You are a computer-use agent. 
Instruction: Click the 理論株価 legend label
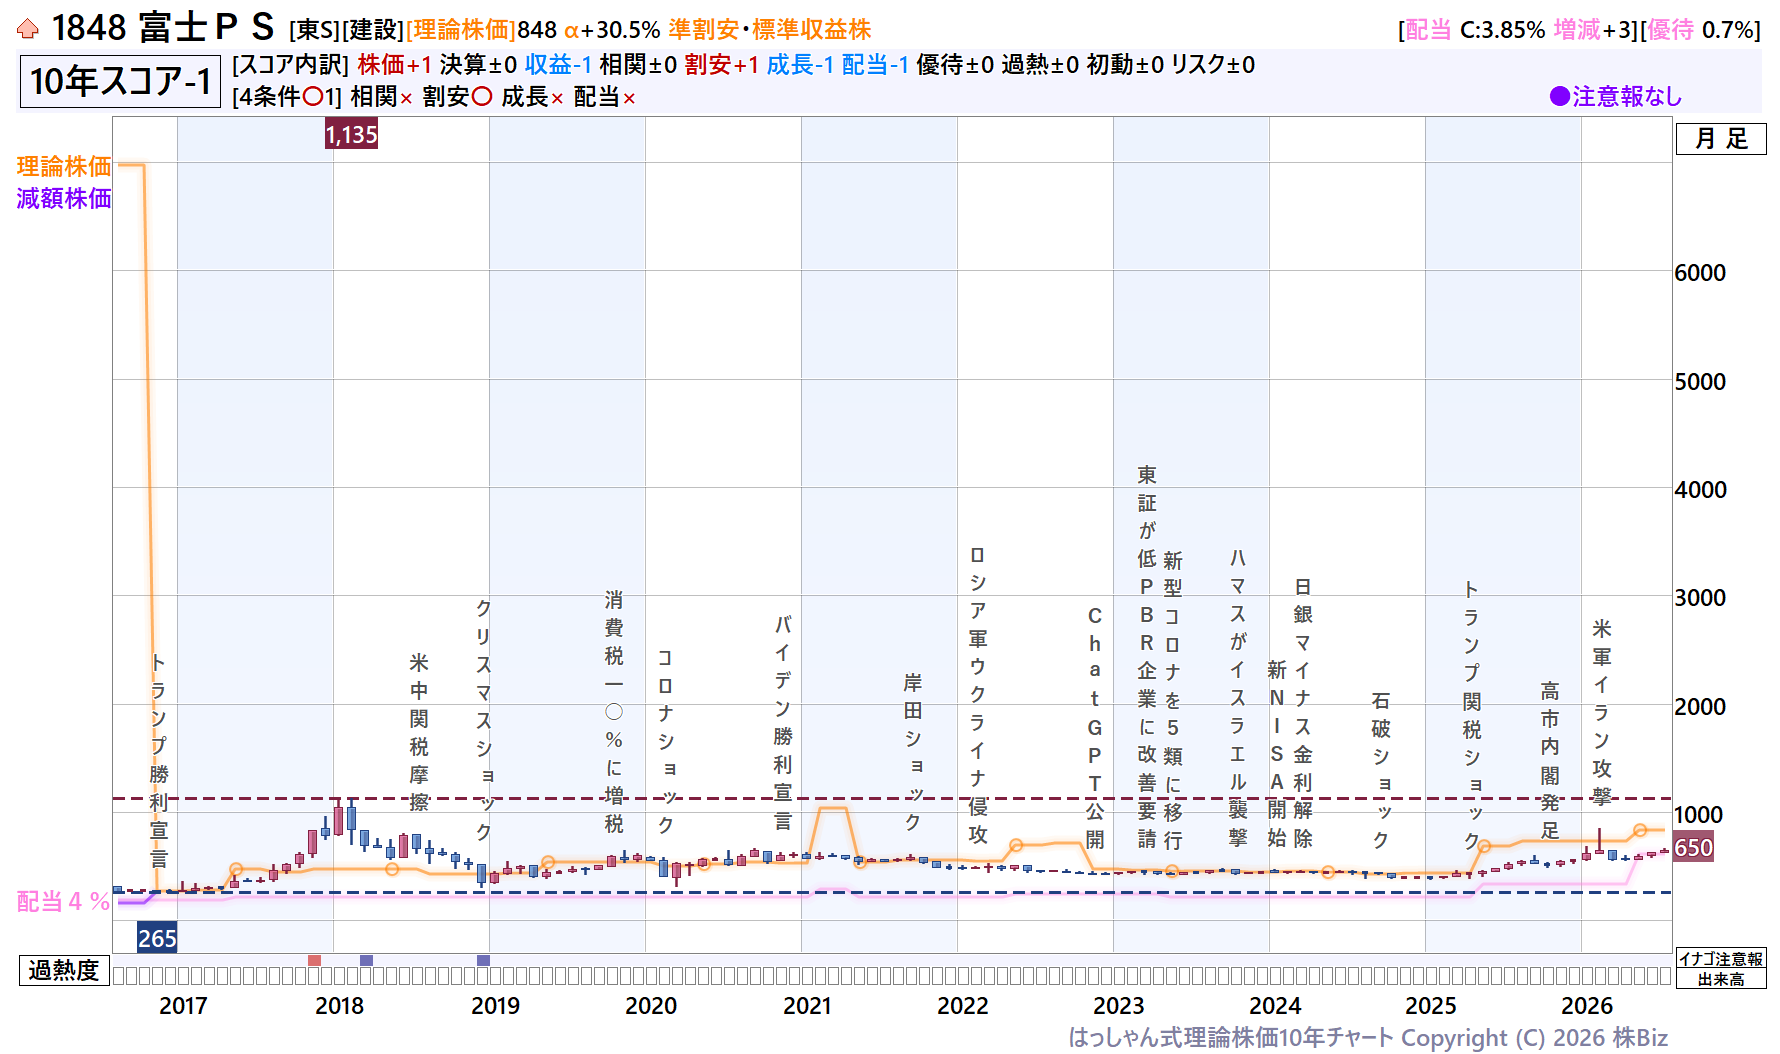click(x=64, y=166)
